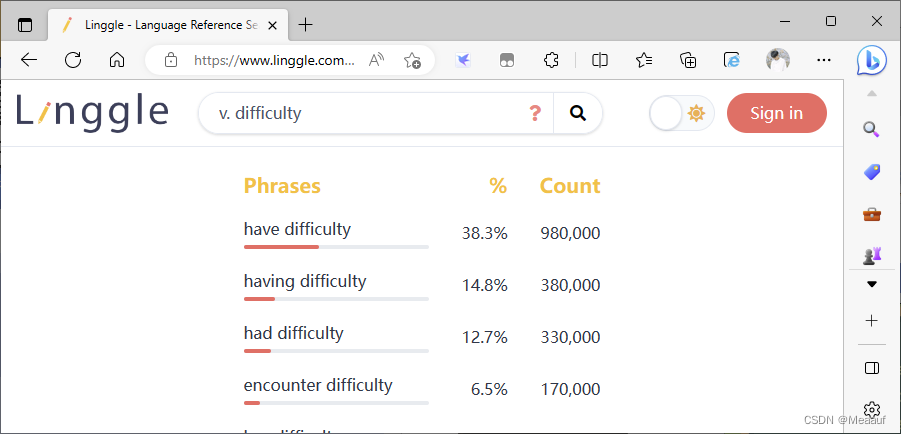901x434 pixels.
Task: Select the Linggle browser tab
Action: (168, 25)
